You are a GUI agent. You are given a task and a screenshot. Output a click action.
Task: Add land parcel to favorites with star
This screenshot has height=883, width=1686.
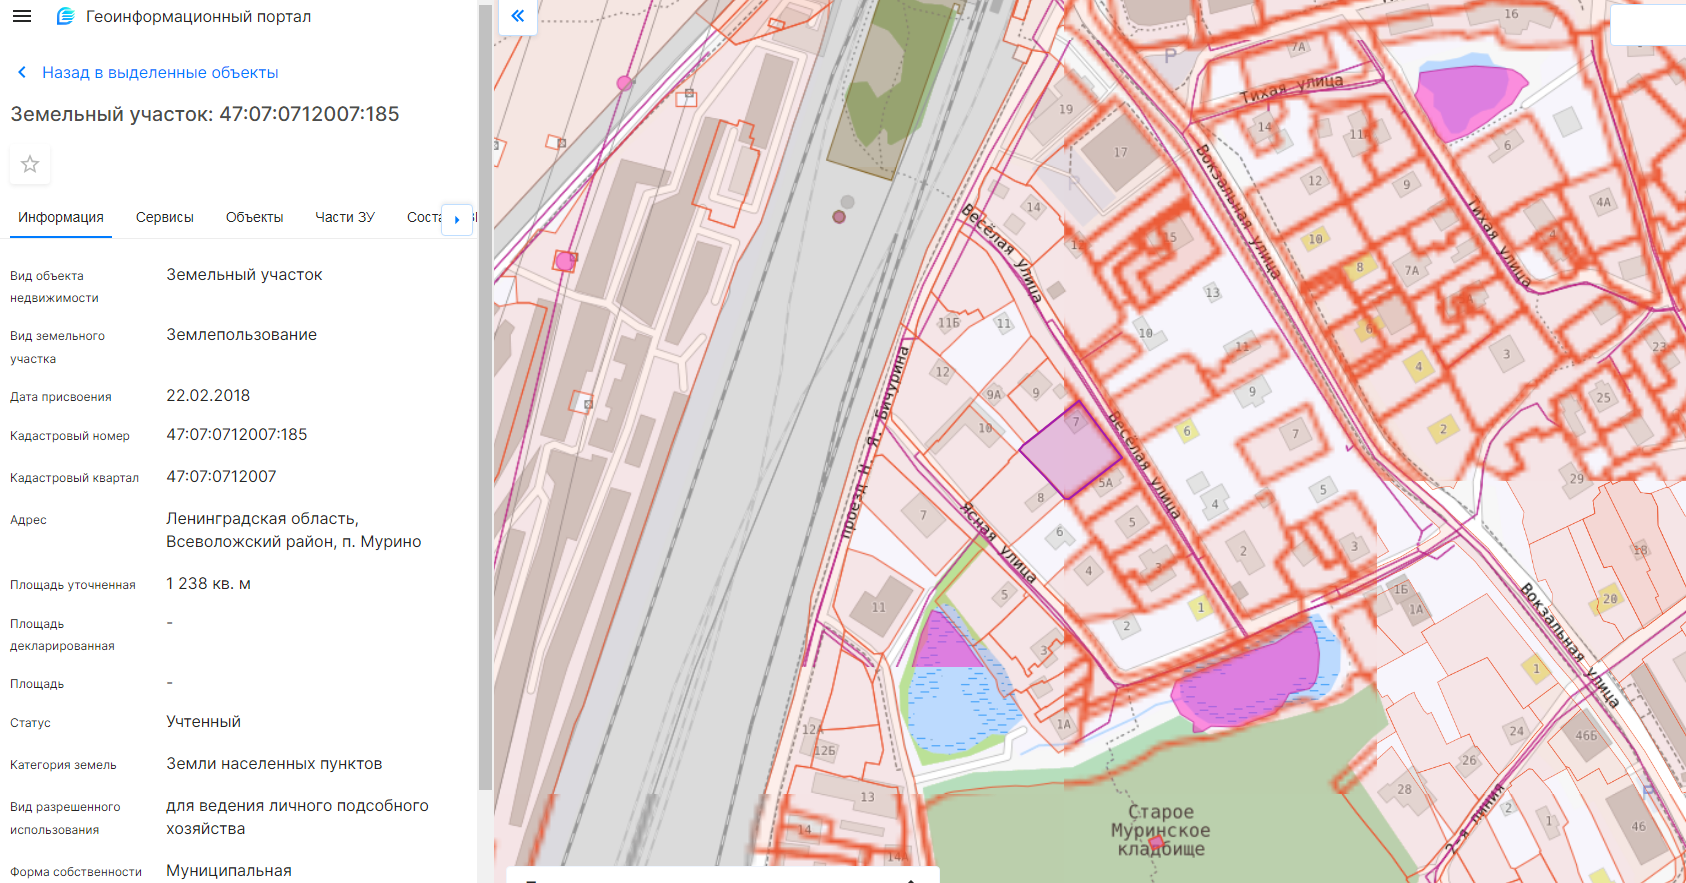pyautogui.click(x=30, y=164)
